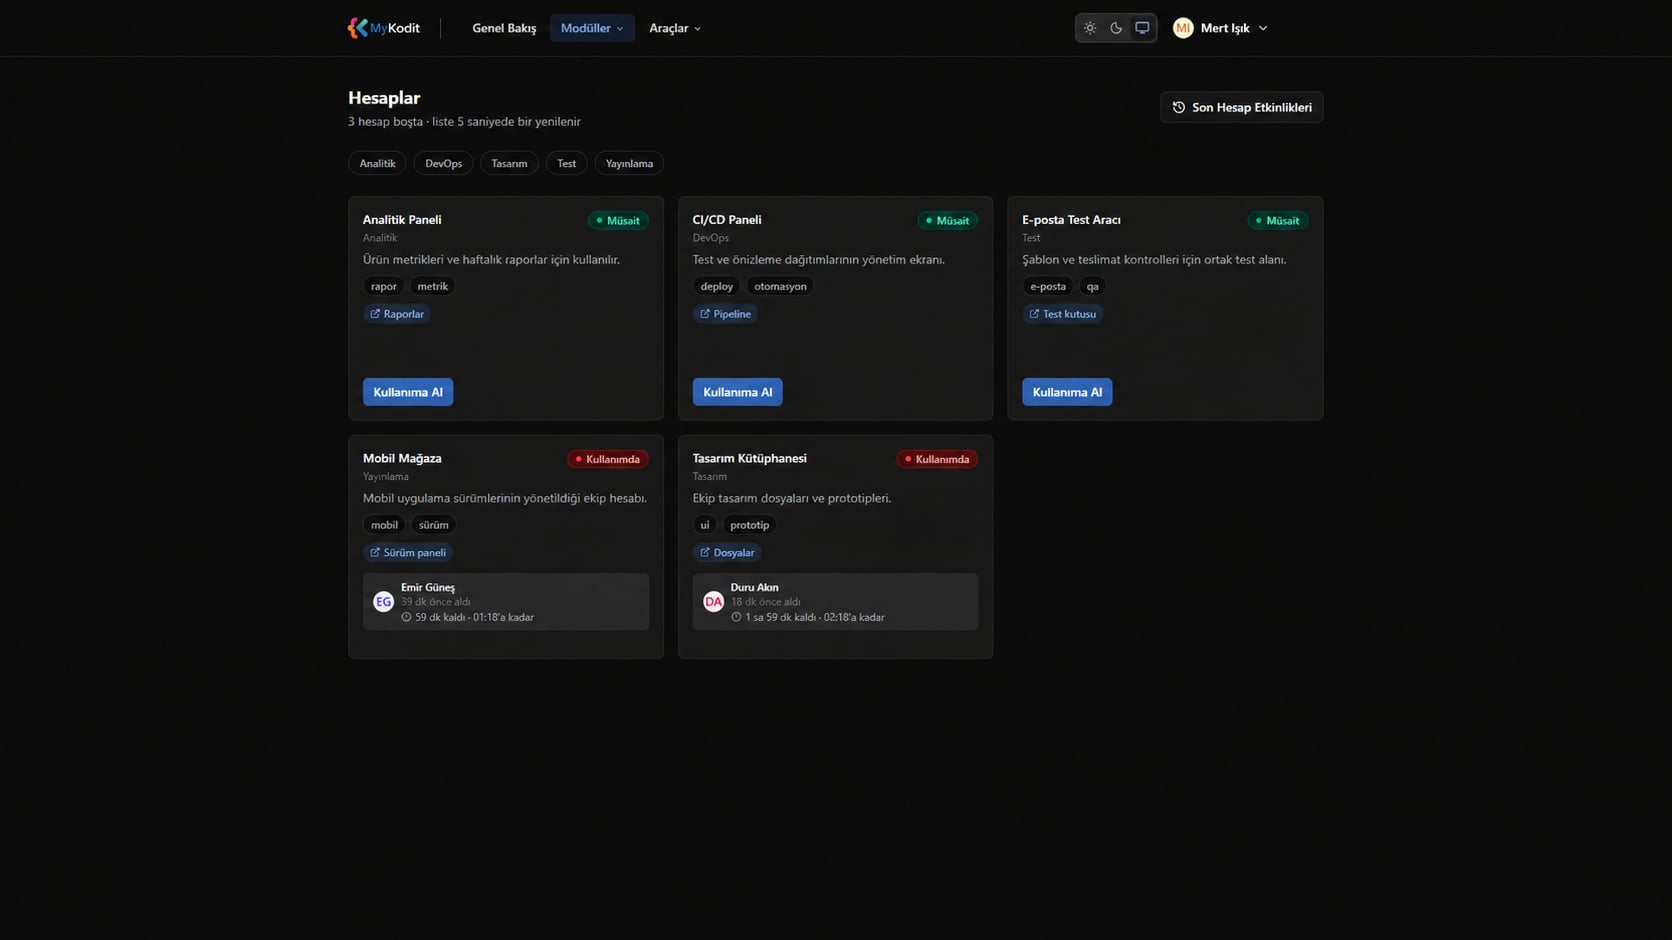Open the Modüller dropdown menu

tap(592, 28)
